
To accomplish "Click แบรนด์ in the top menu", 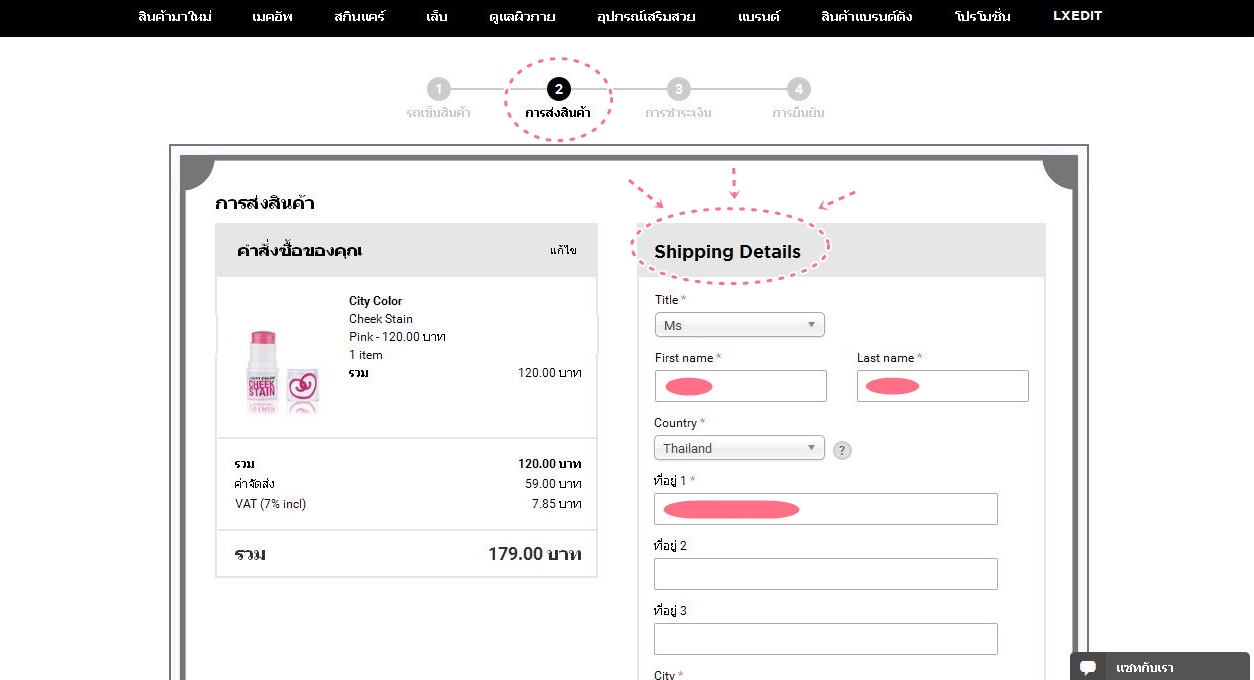I will tap(759, 17).
